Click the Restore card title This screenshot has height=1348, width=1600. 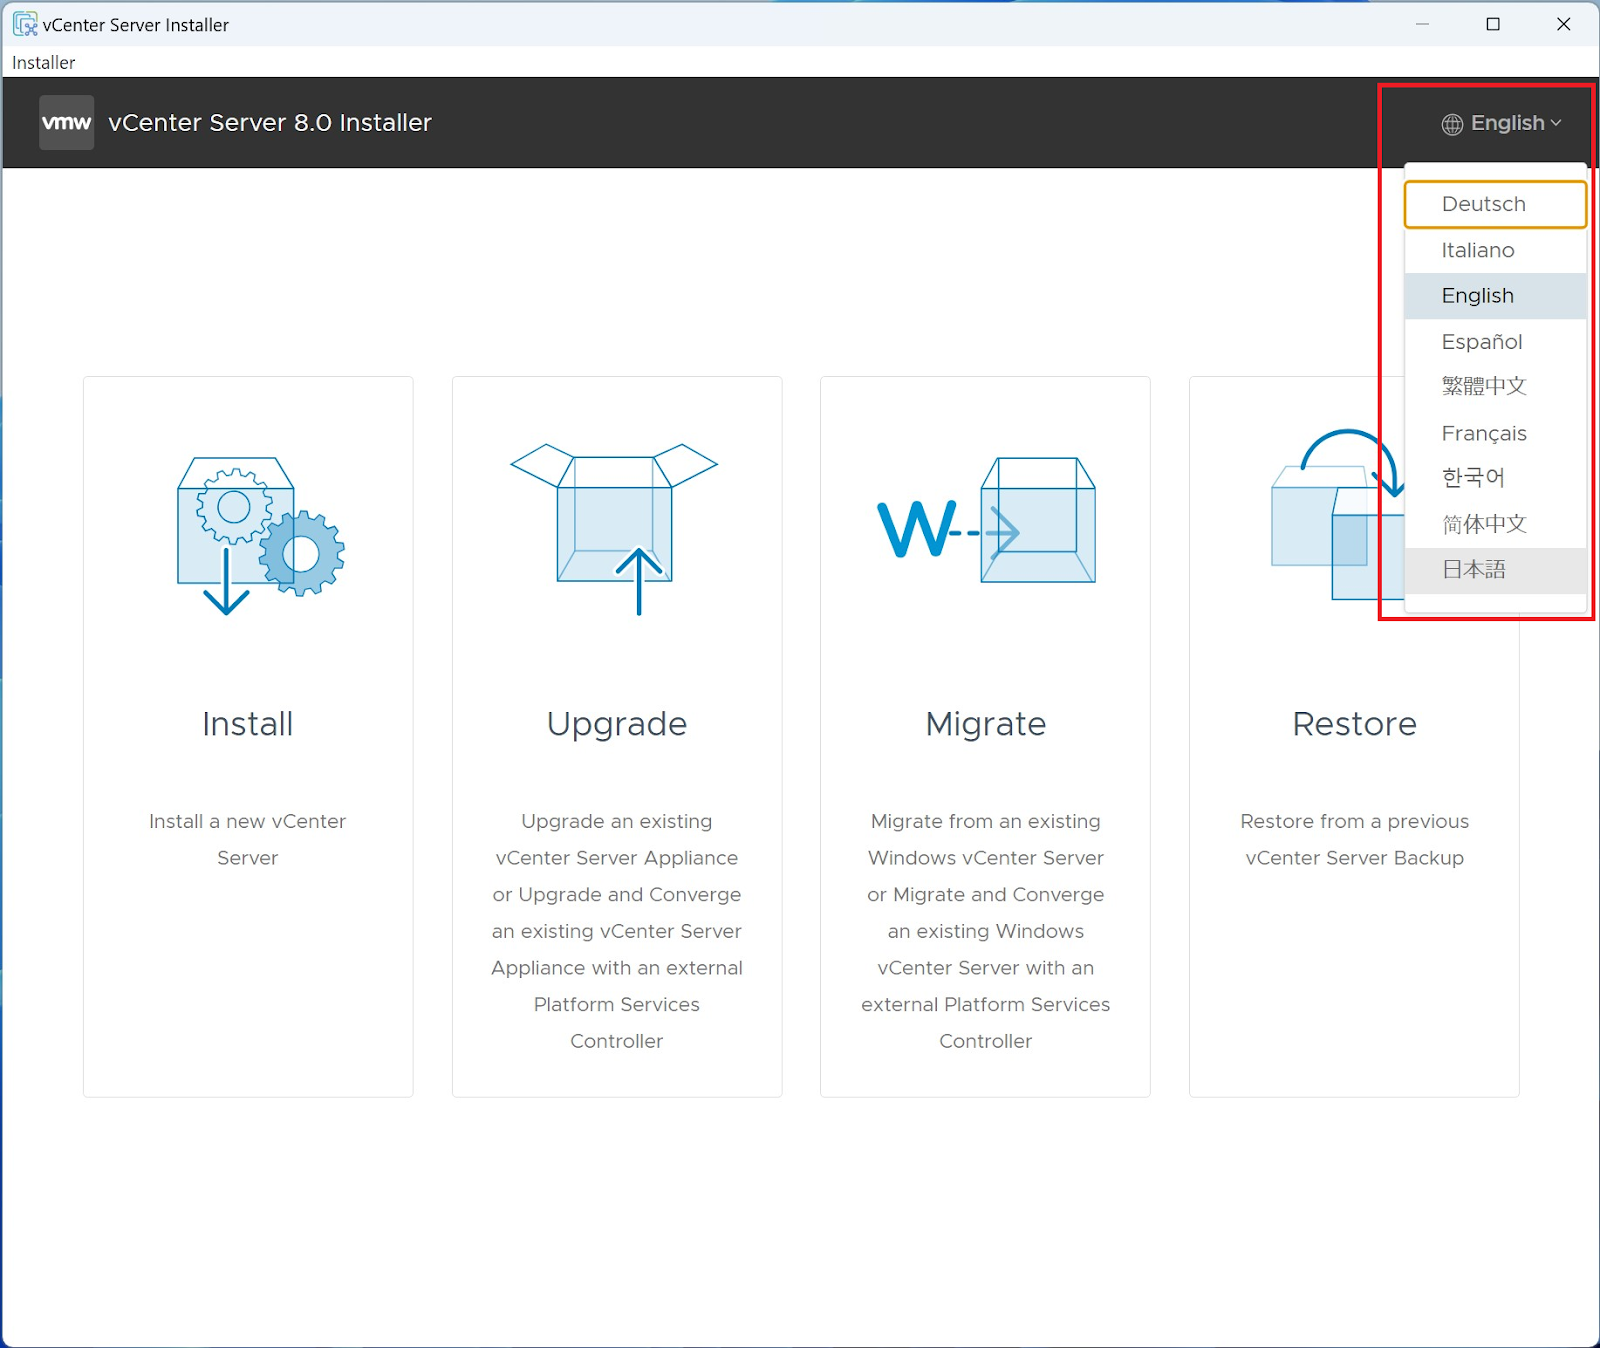pyautogui.click(x=1355, y=724)
